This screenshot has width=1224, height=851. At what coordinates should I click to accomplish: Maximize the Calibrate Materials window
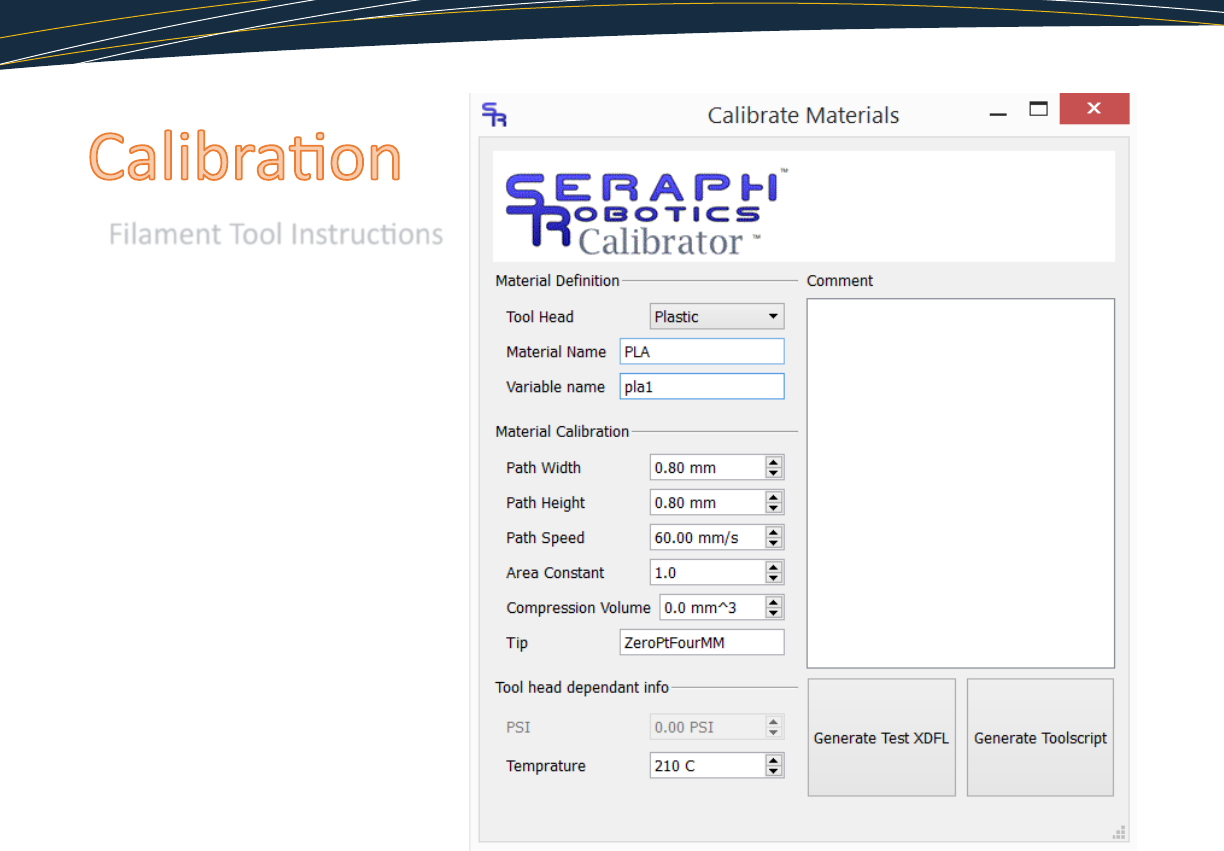pos(1039,109)
